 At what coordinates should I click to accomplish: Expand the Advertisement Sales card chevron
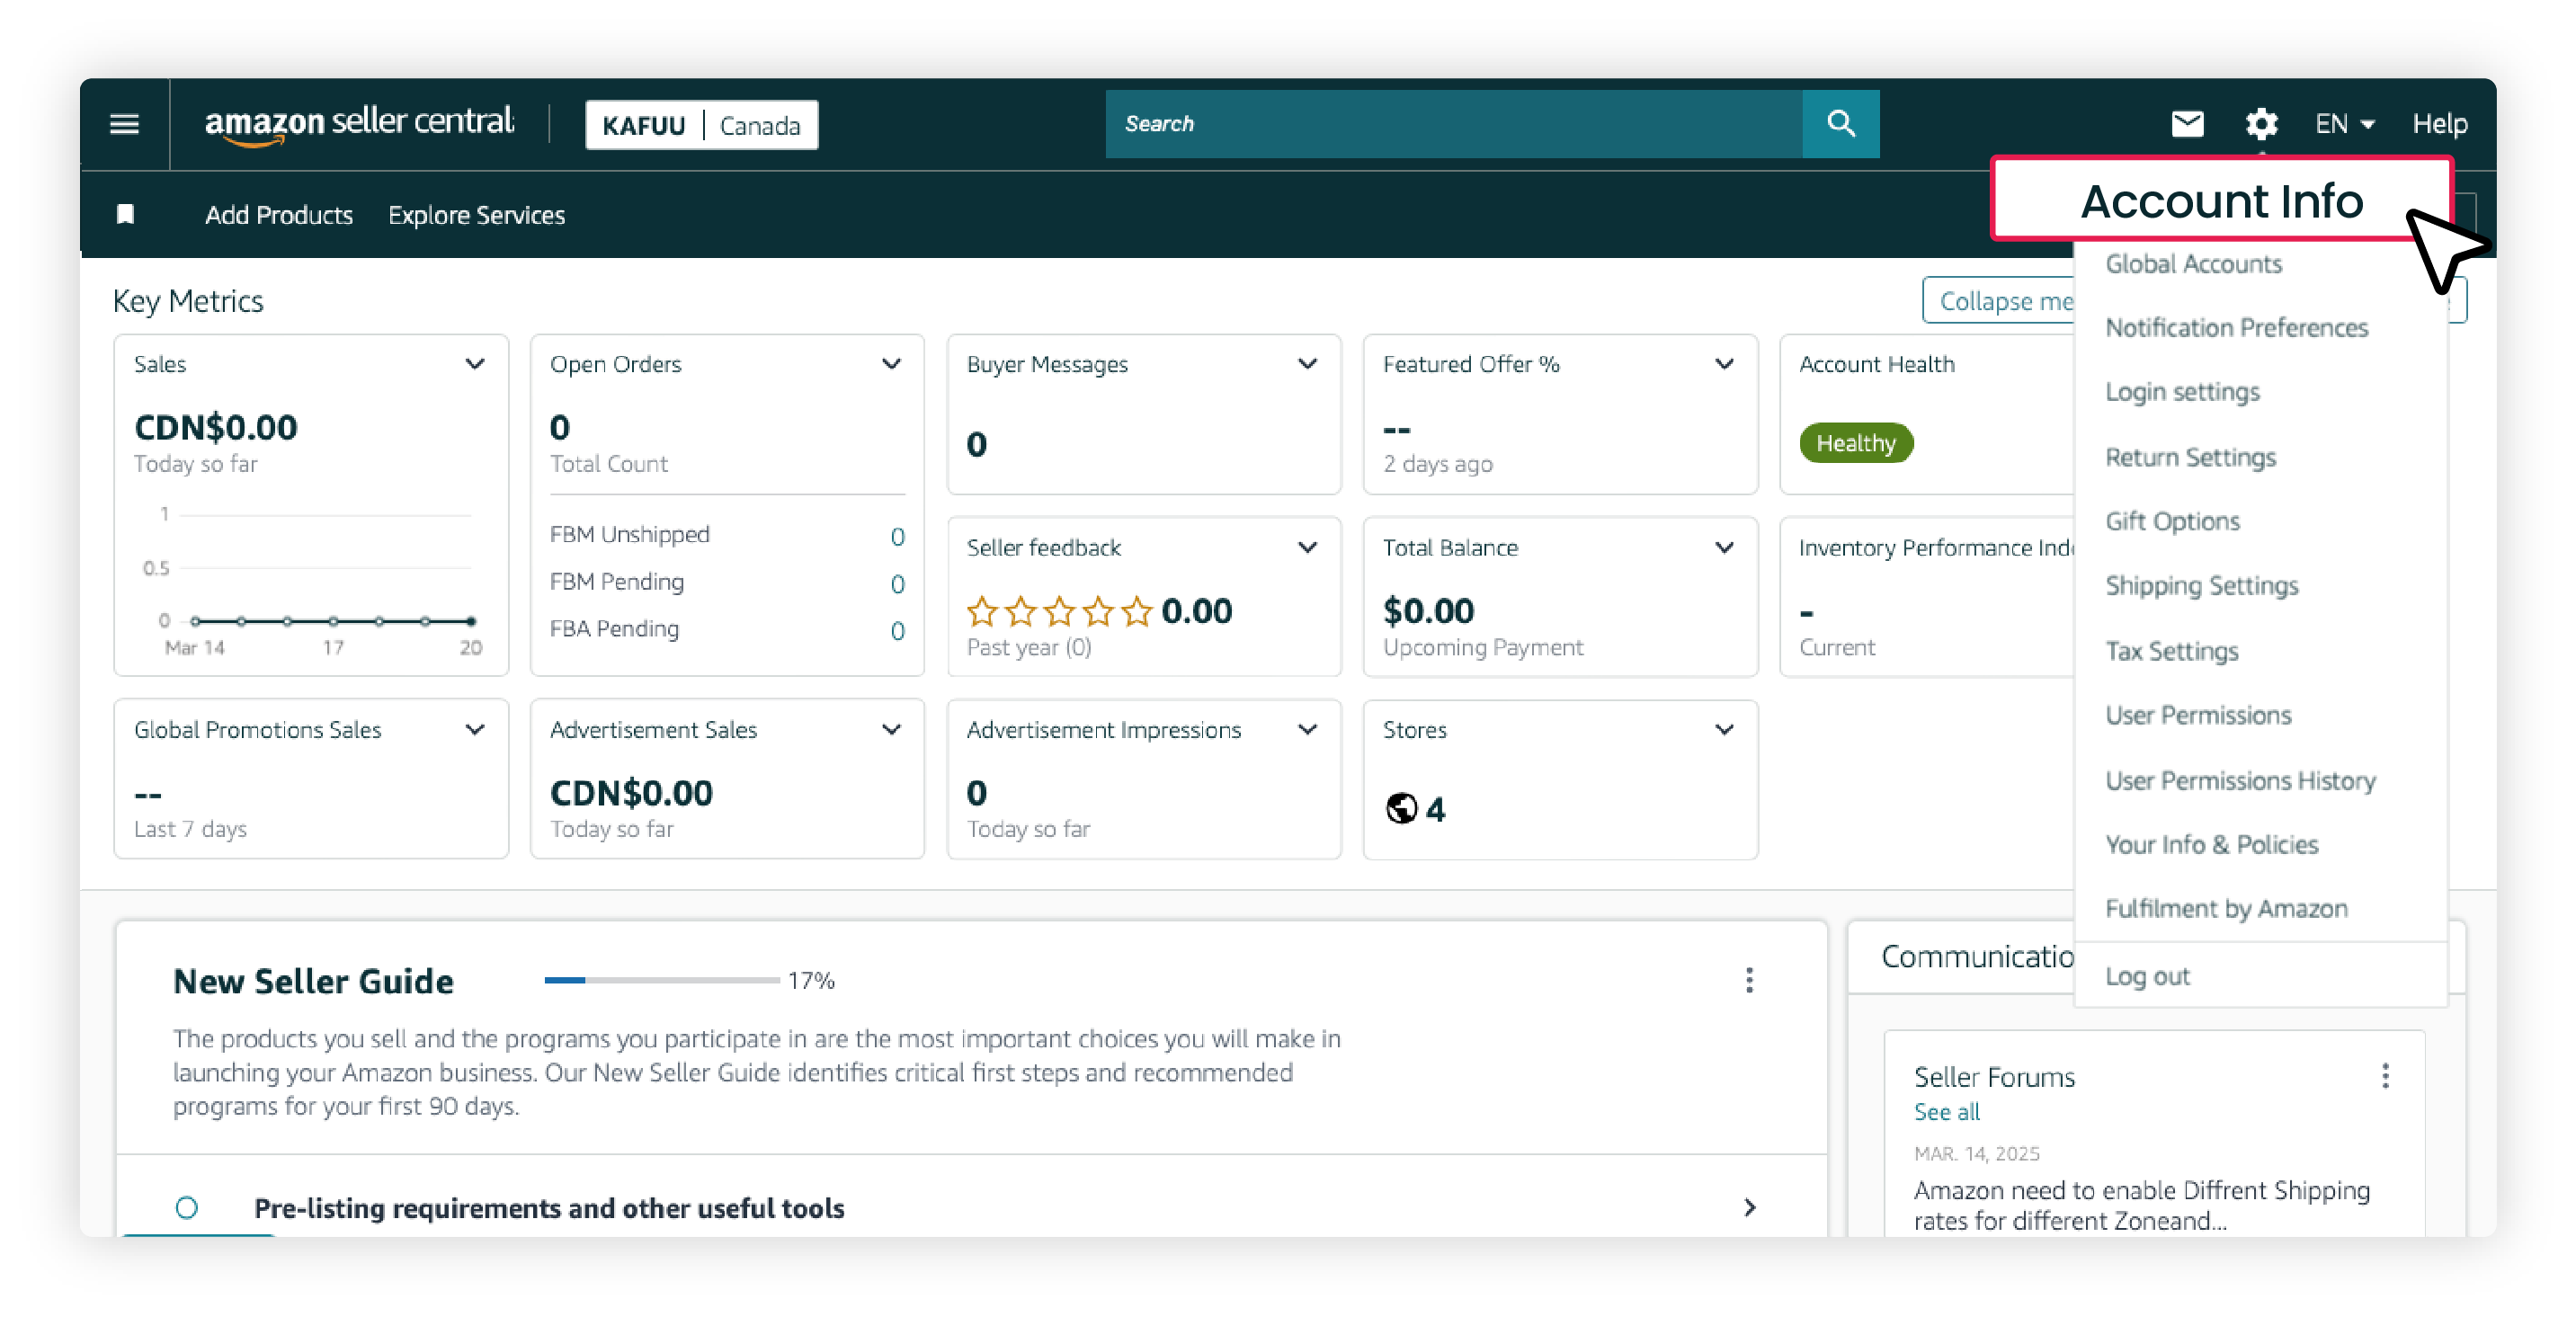pos(891,730)
